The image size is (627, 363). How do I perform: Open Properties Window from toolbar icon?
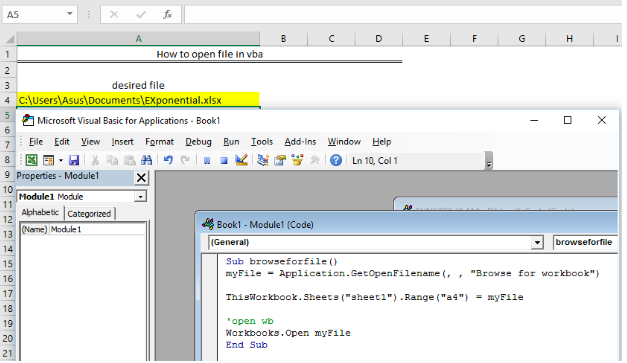[x=280, y=160]
